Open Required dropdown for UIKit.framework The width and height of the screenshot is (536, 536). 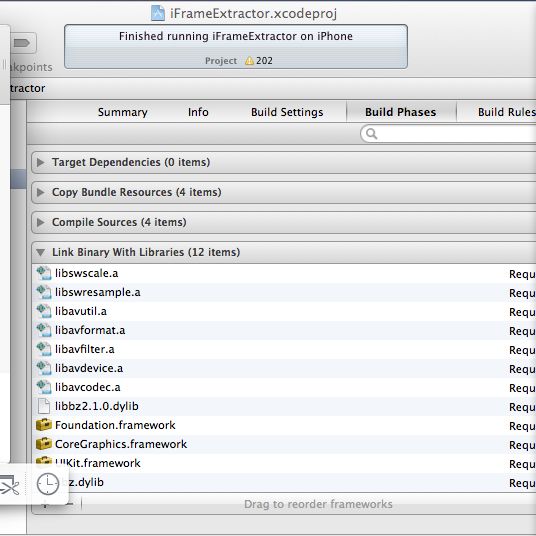(522, 464)
